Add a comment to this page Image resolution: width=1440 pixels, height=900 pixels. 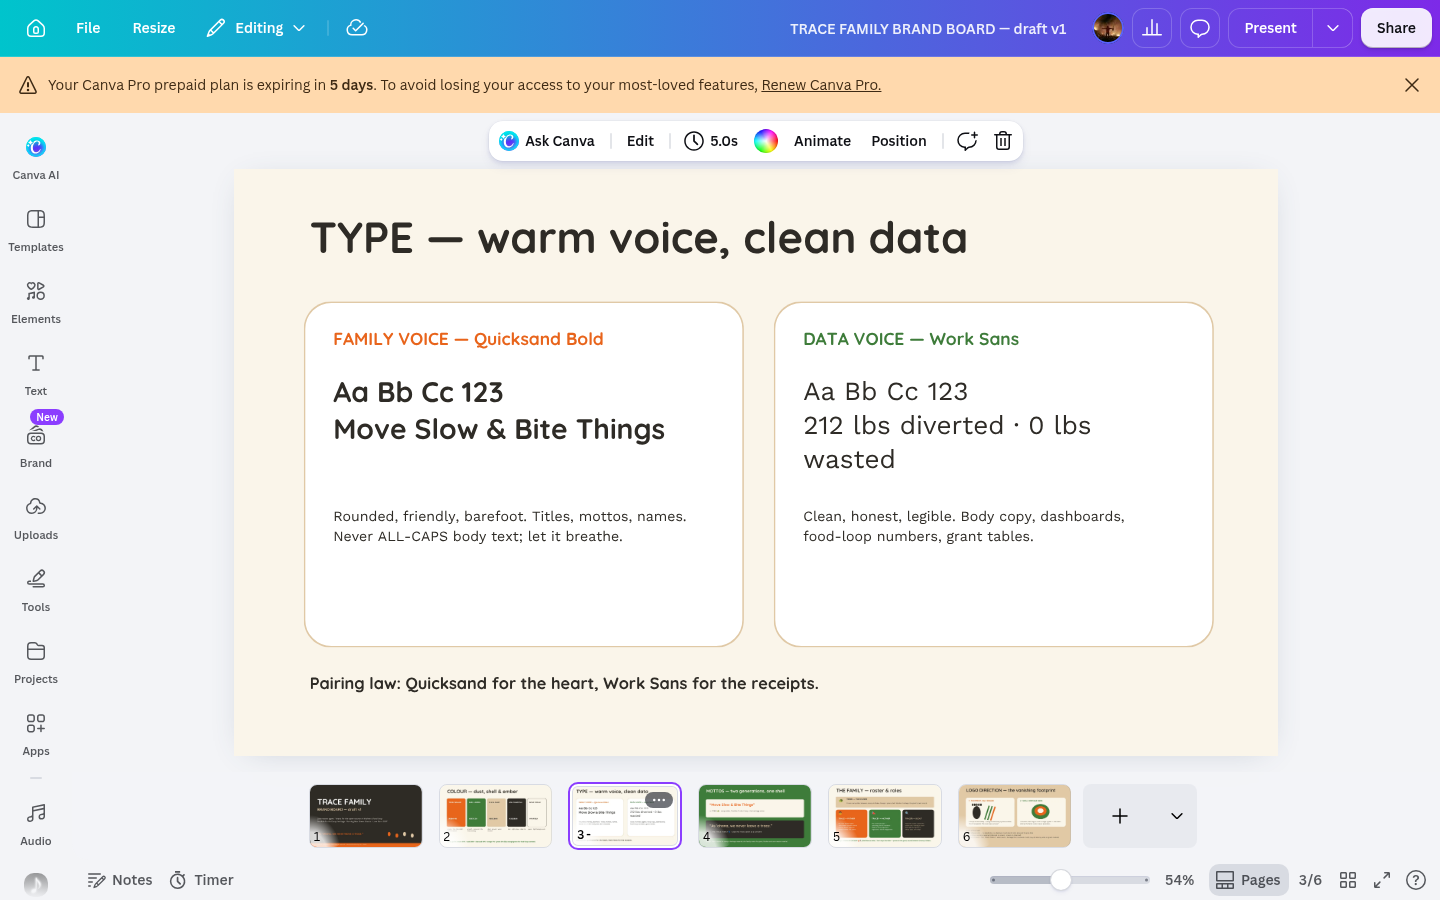[x=967, y=141]
